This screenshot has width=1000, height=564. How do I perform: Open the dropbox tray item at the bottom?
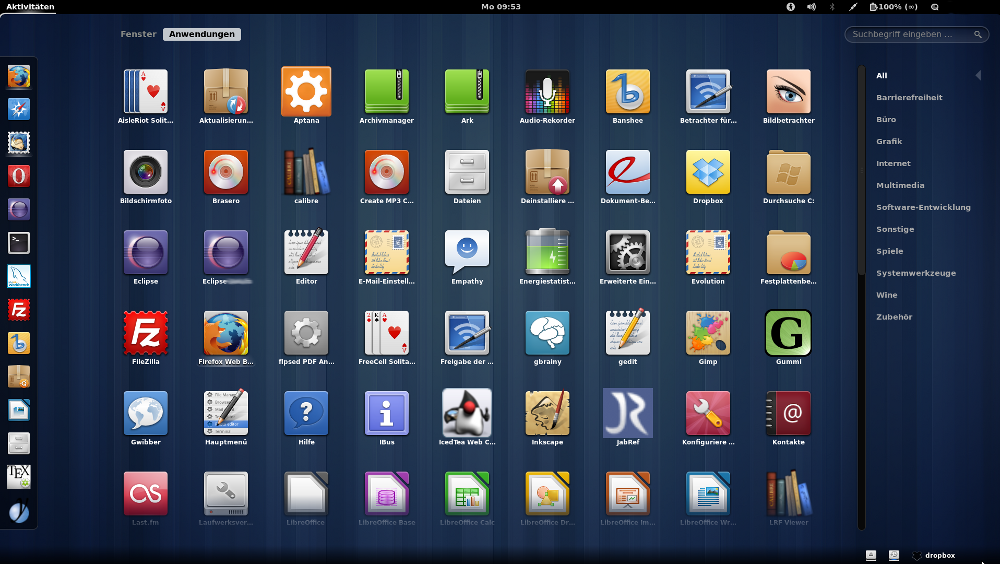(934, 556)
